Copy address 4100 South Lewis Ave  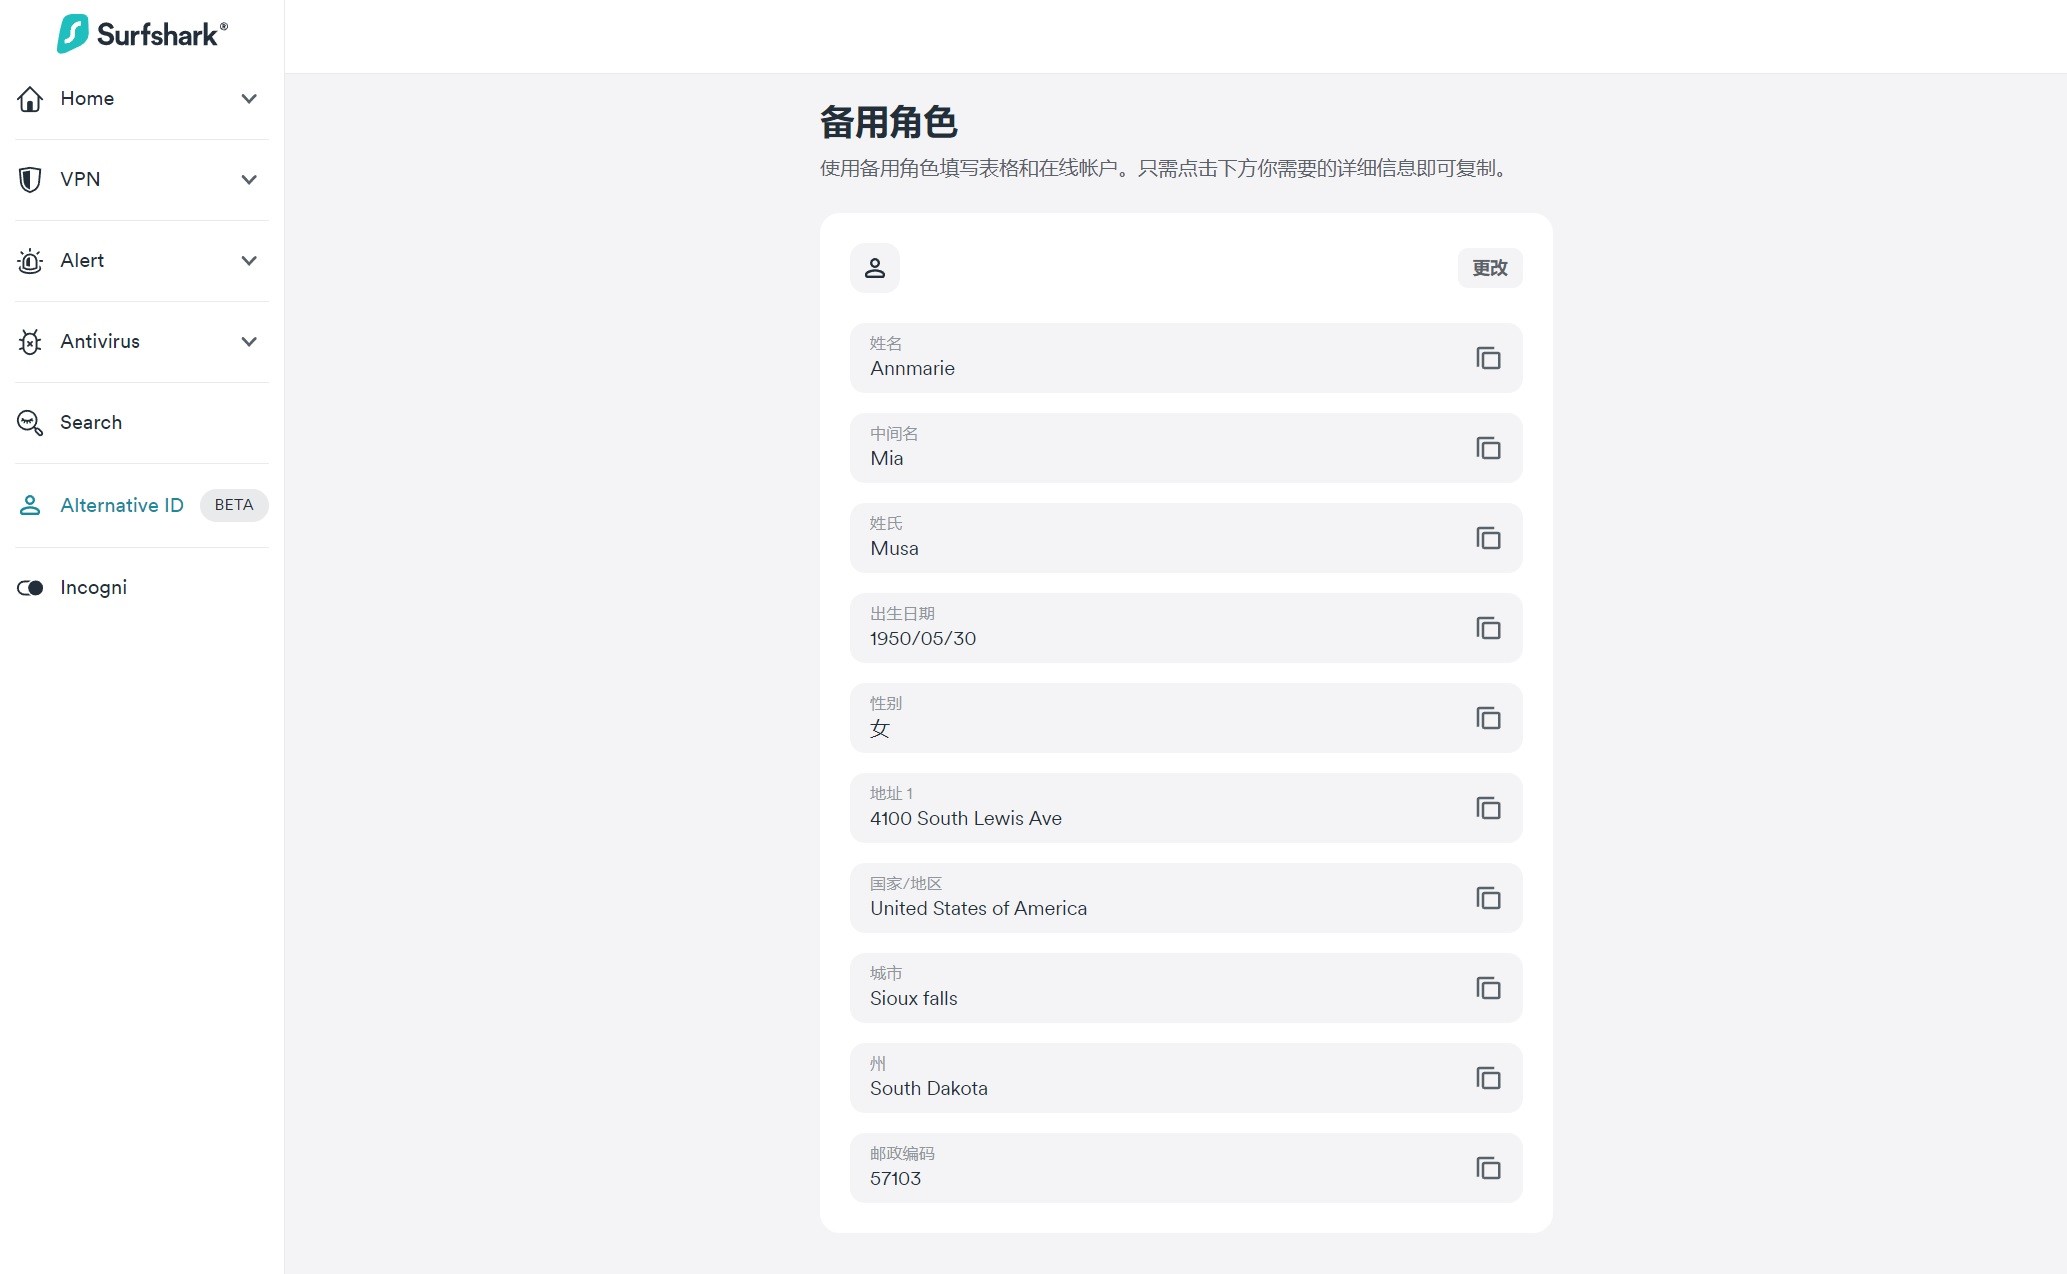pos(1488,808)
